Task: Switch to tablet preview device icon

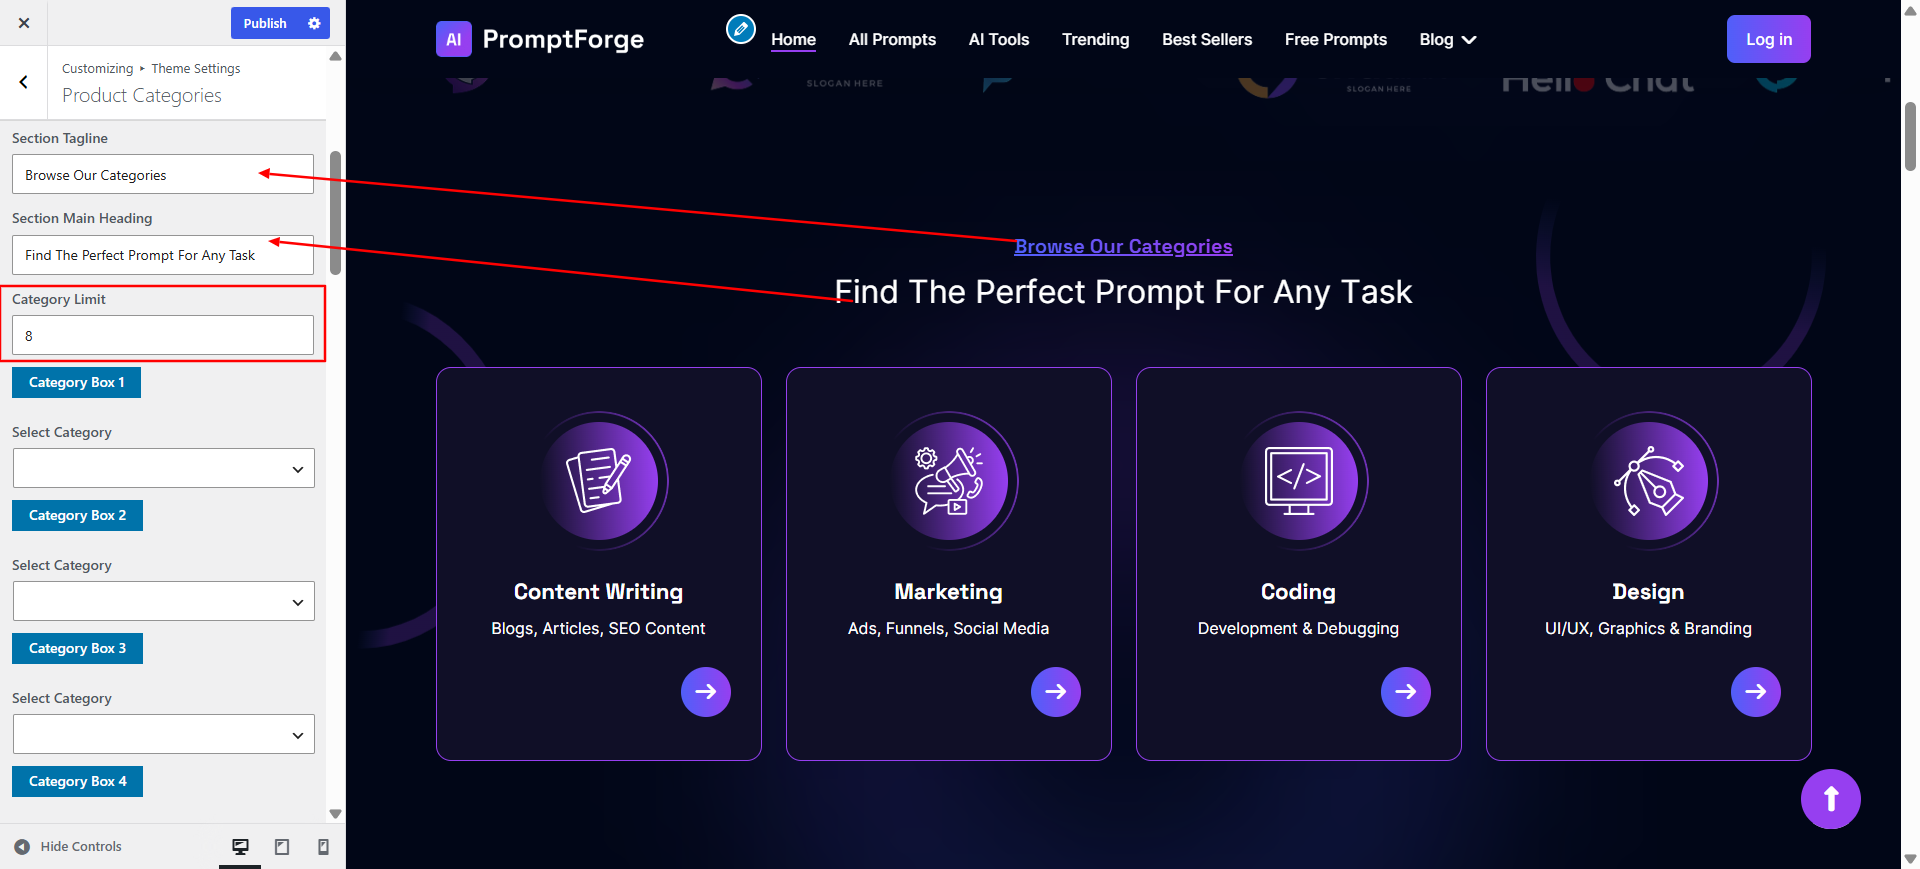Action: point(282,847)
